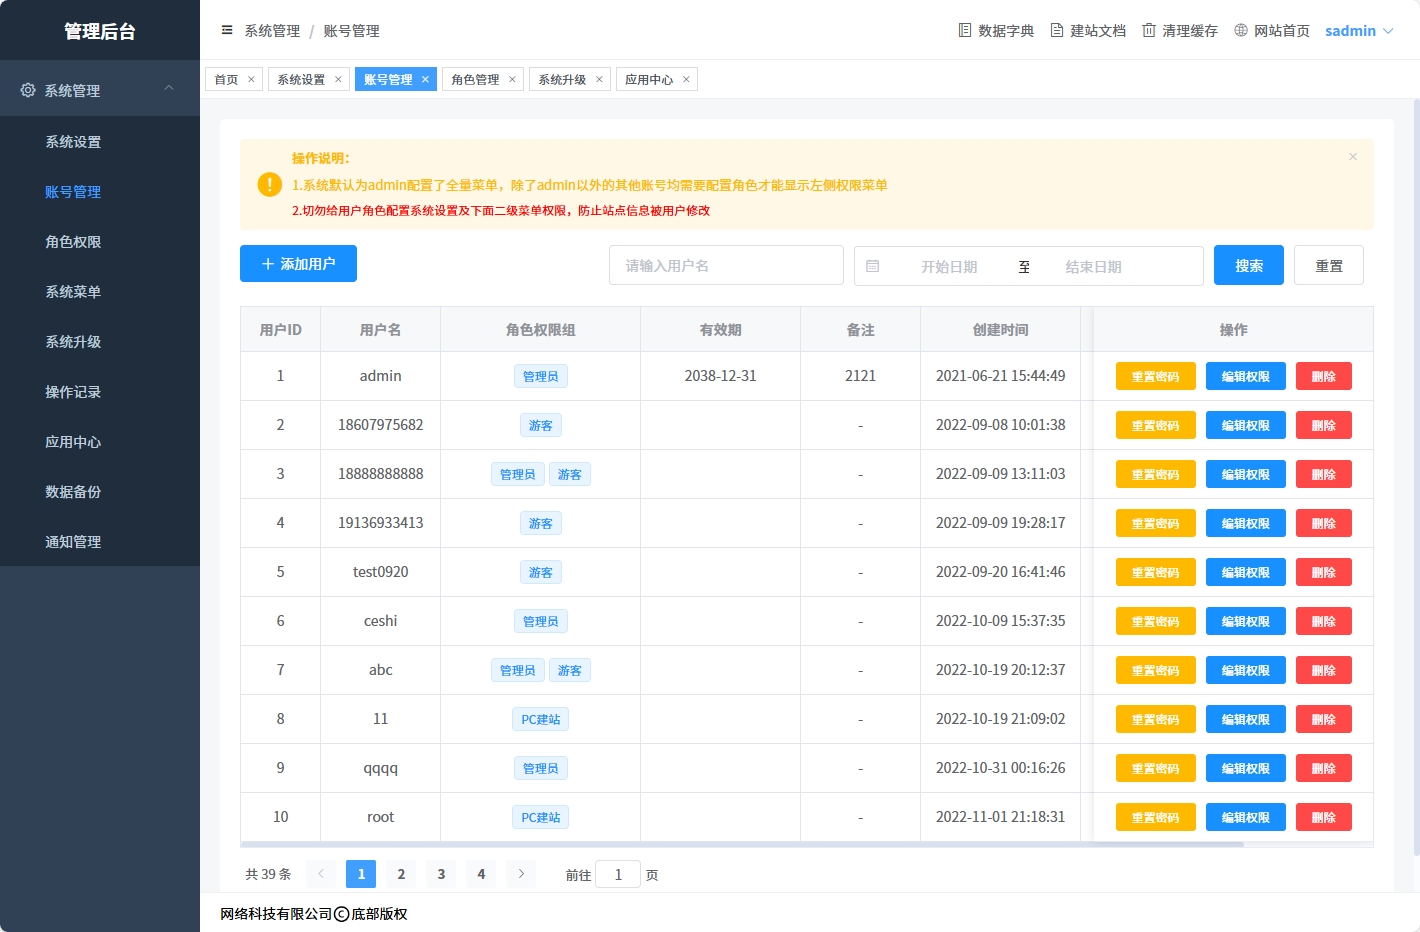Go to page 2
The image size is (1420, 932).
401,874
